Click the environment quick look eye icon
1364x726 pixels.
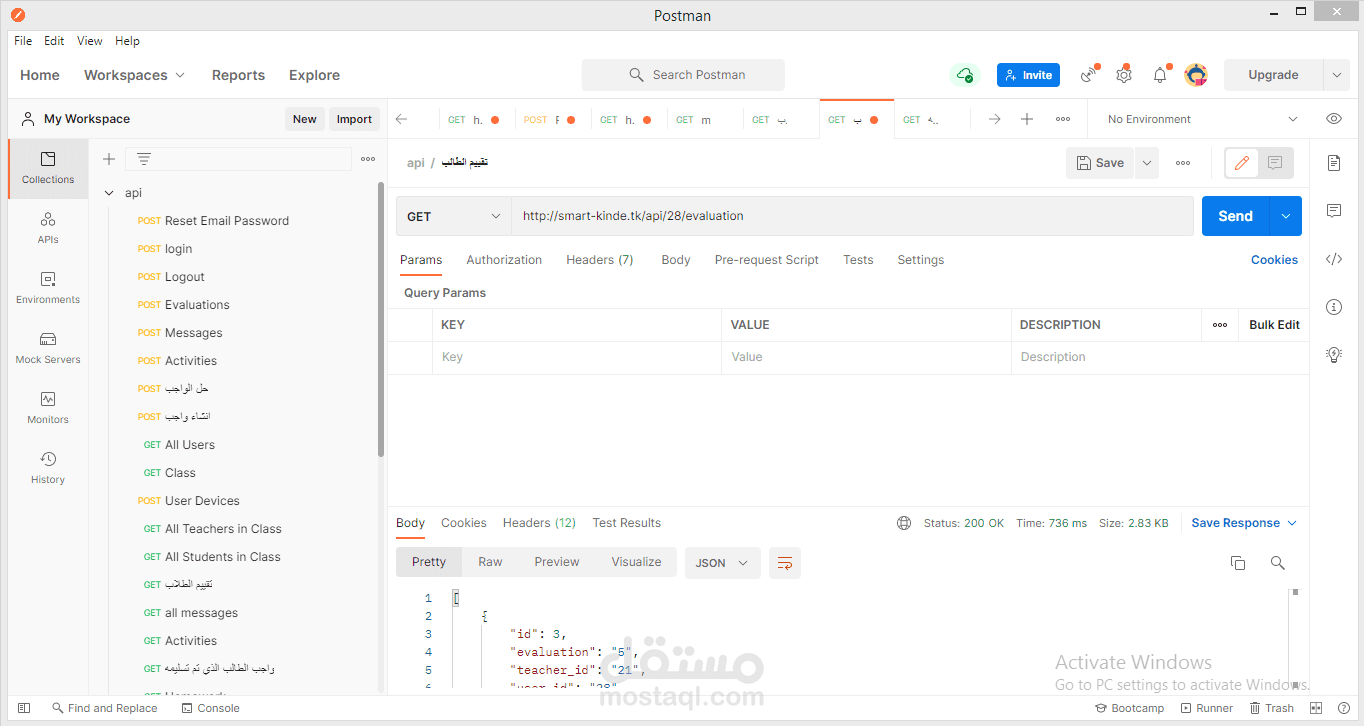[1334, 119]
